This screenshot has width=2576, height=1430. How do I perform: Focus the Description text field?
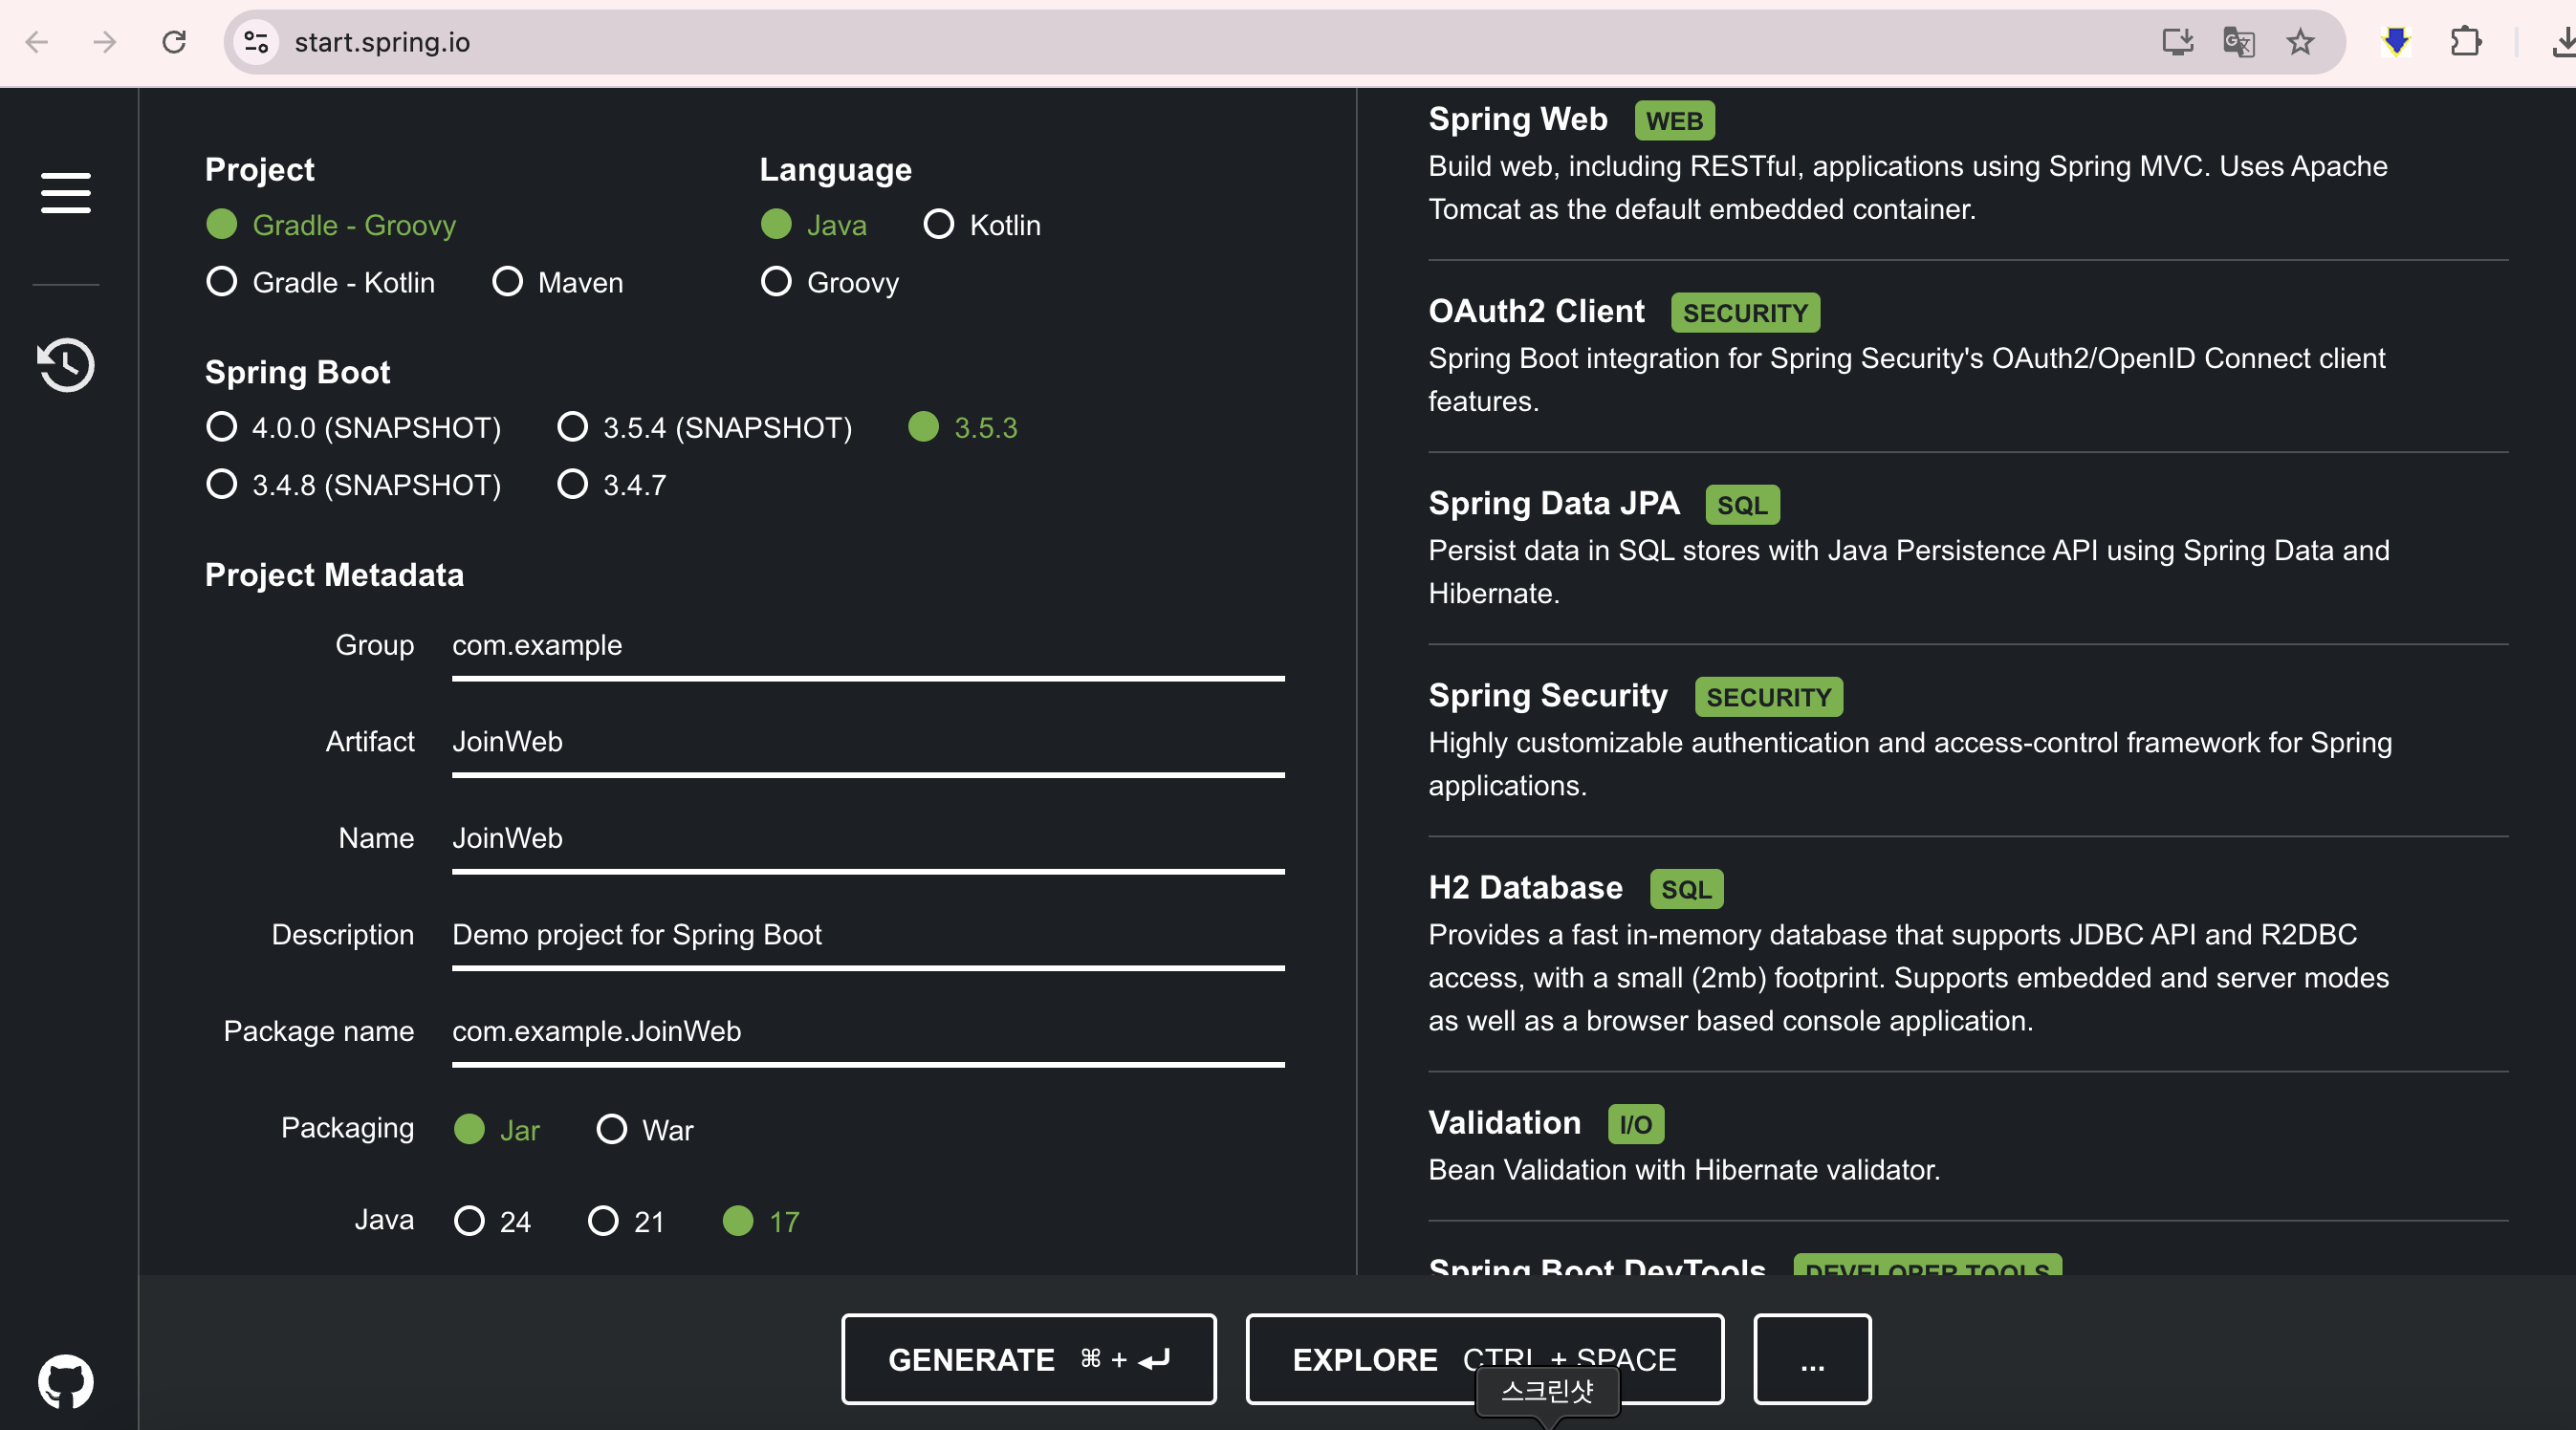tap(867, 935)
